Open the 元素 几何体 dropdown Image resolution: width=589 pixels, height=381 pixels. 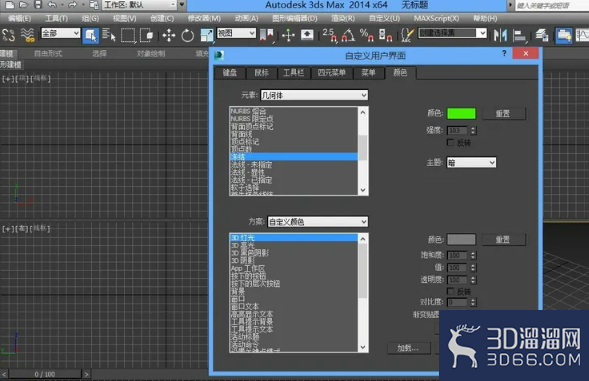click(x=314, y=95)
